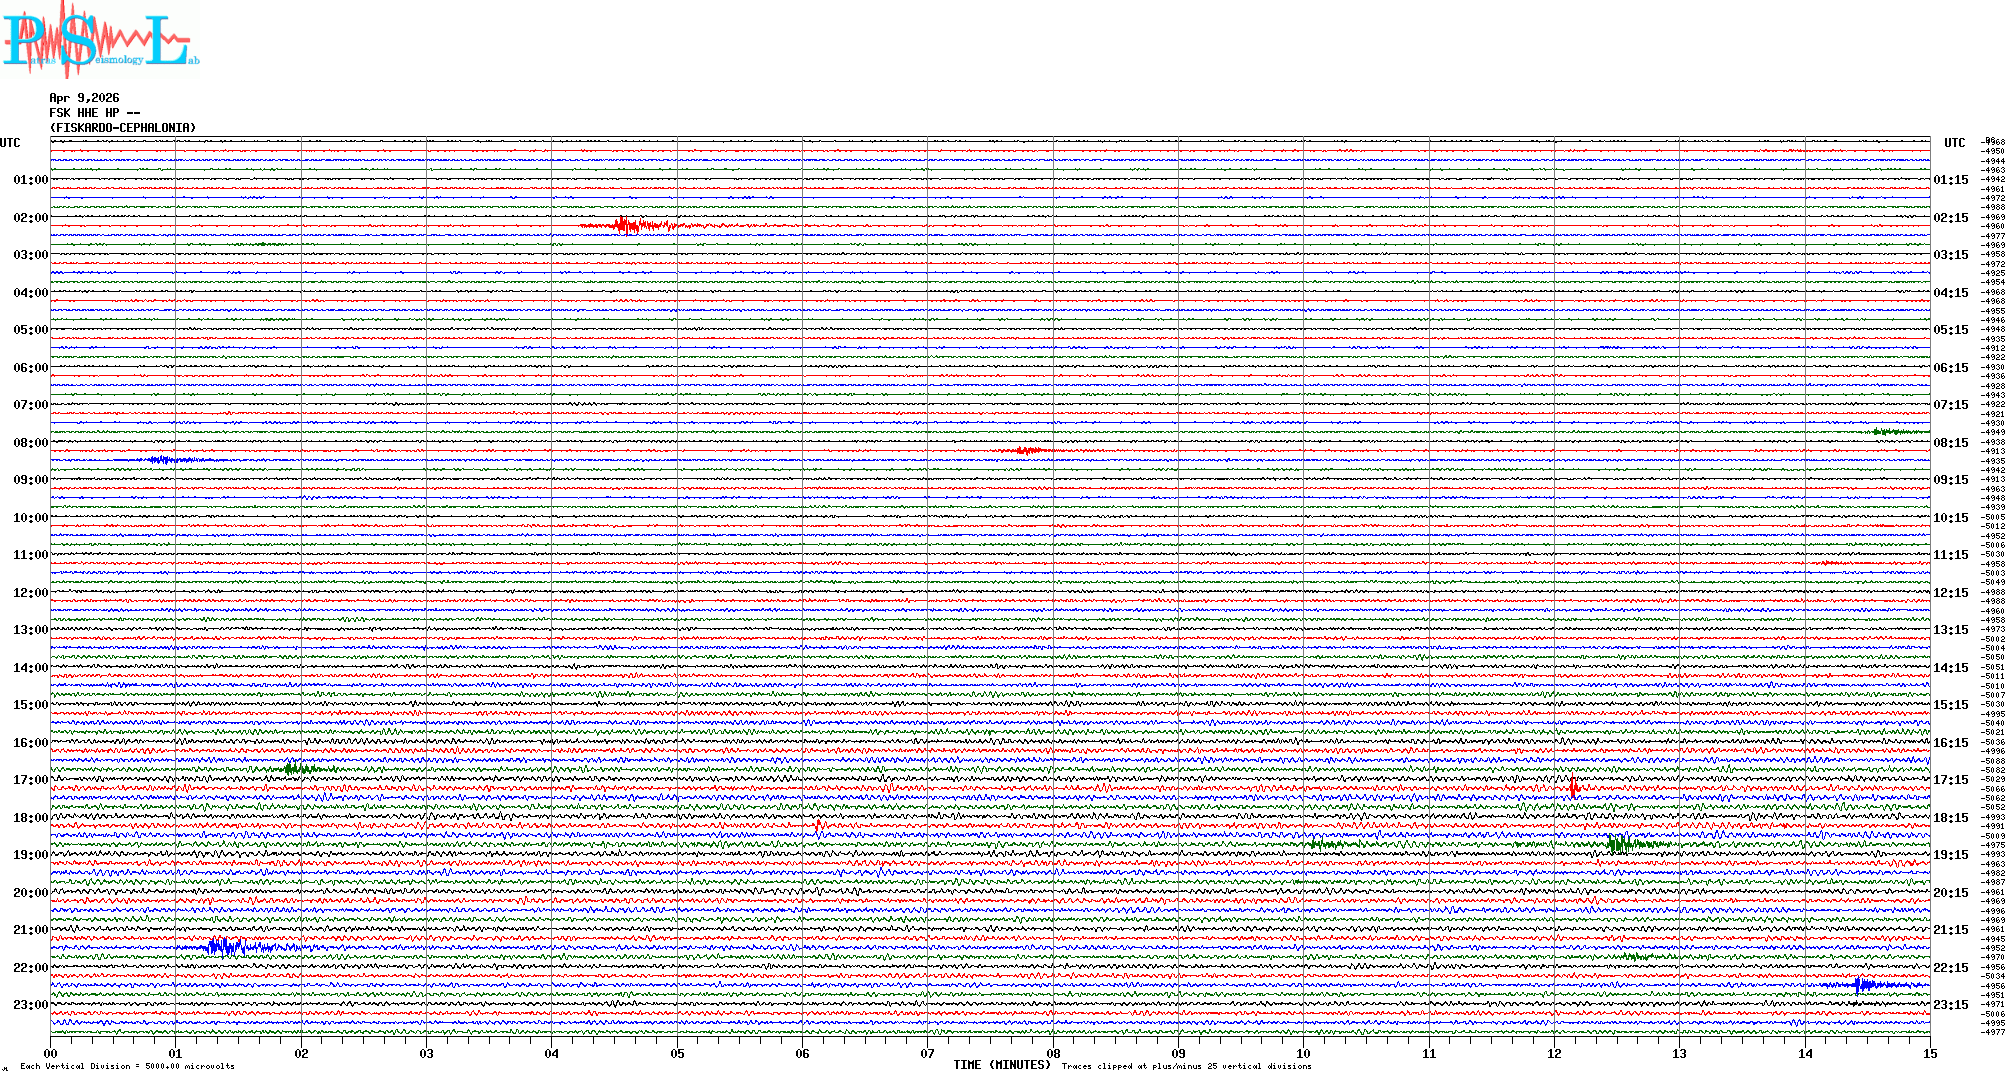
Task: Click the UTC label at the top left
Action: pyautogui.click(x=10, y=143)
